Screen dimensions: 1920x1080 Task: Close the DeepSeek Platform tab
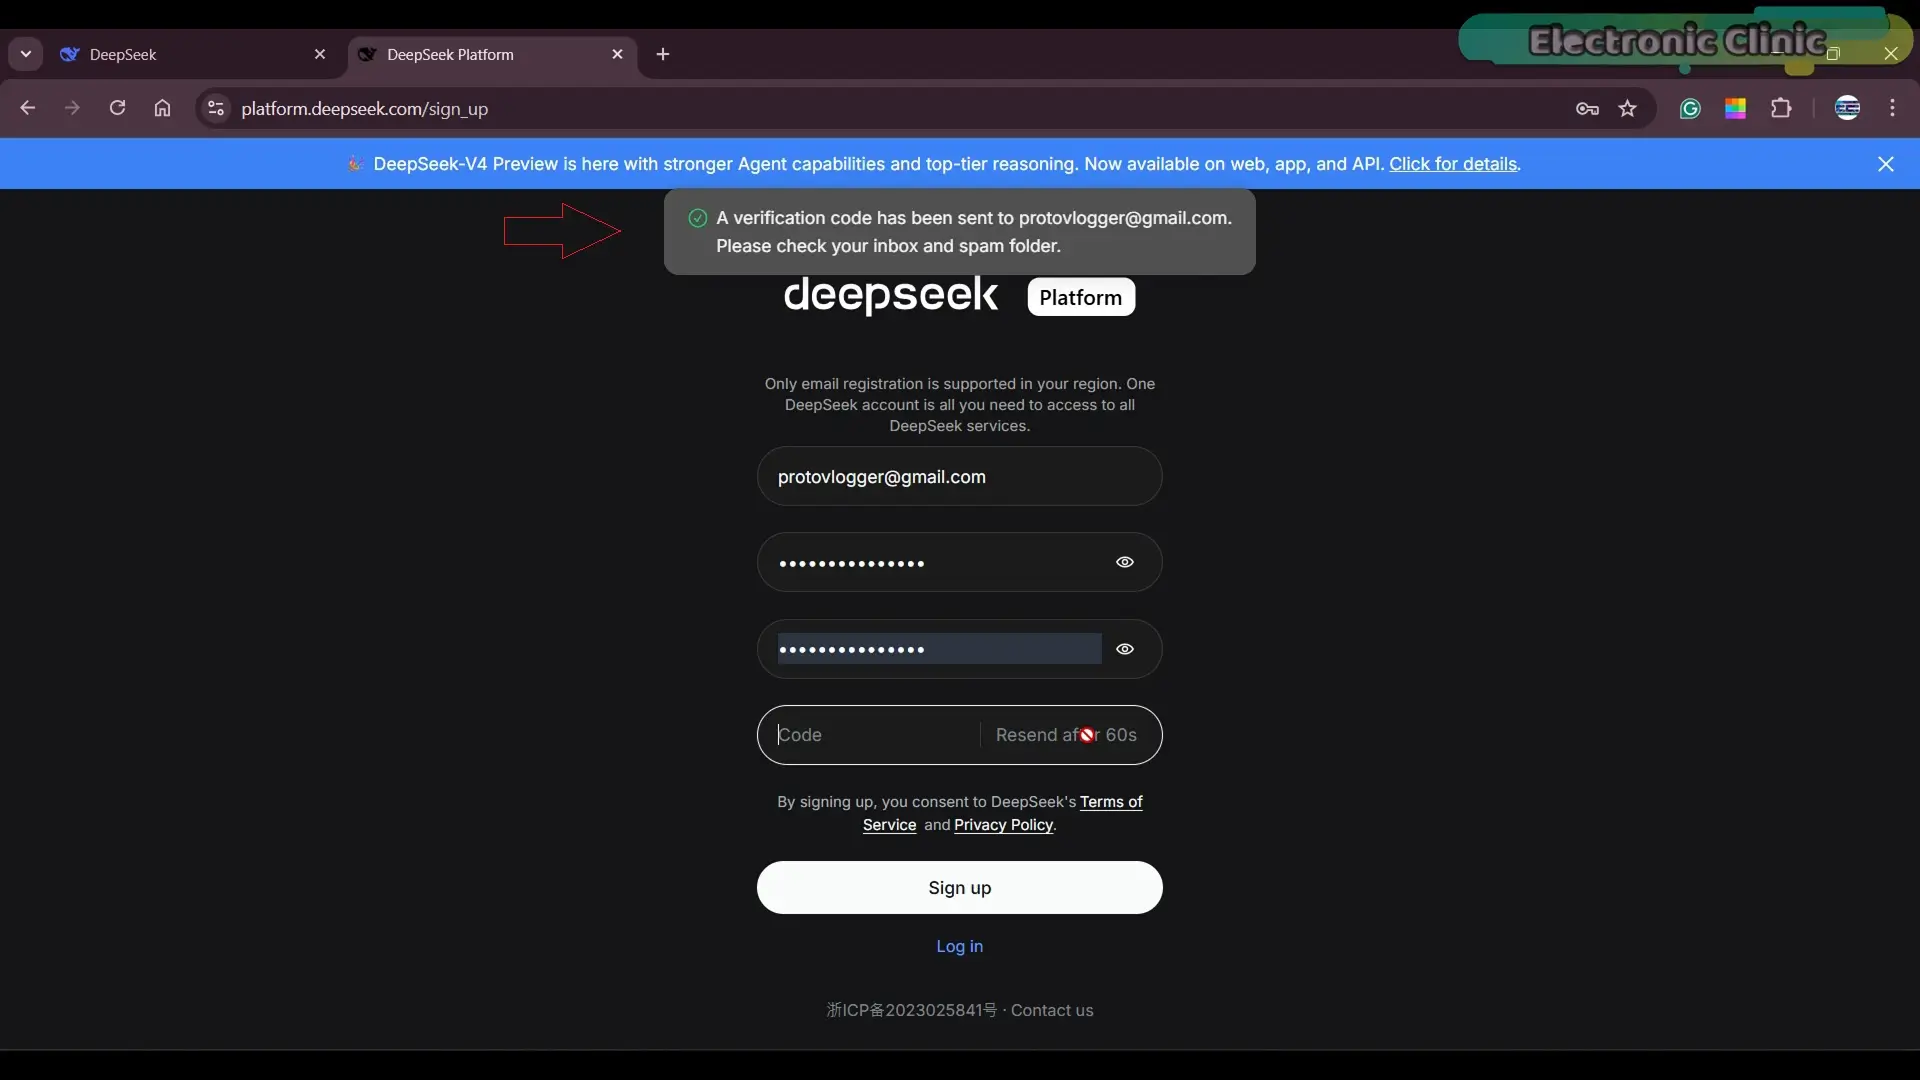617,54
